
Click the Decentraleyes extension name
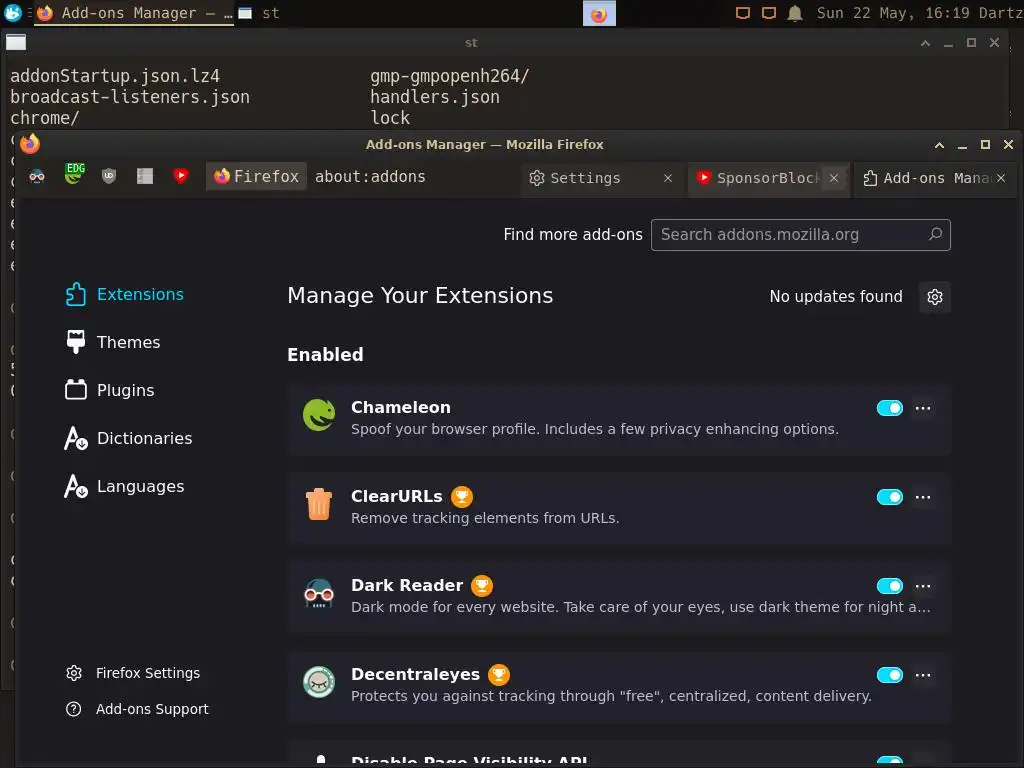(415, 674)
